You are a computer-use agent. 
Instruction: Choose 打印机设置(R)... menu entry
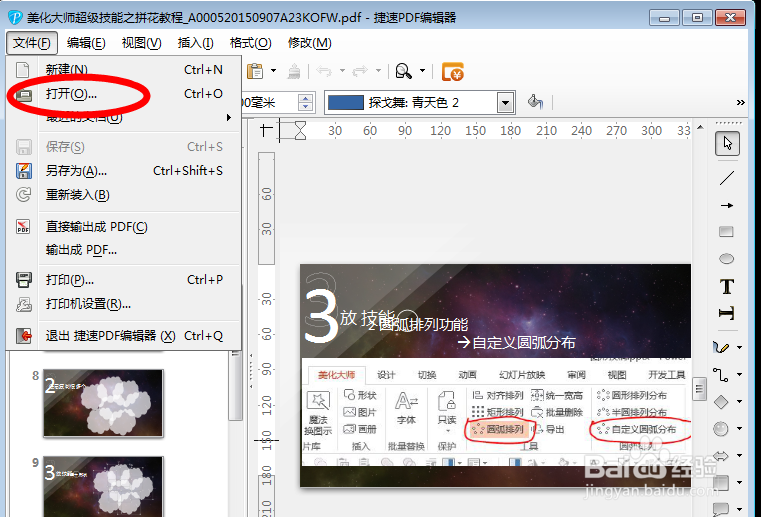[x=125, y=304]
